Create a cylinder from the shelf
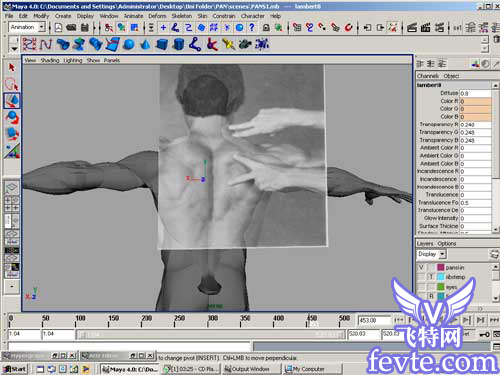This screenshot has width=500, height=375. (179, 44)
